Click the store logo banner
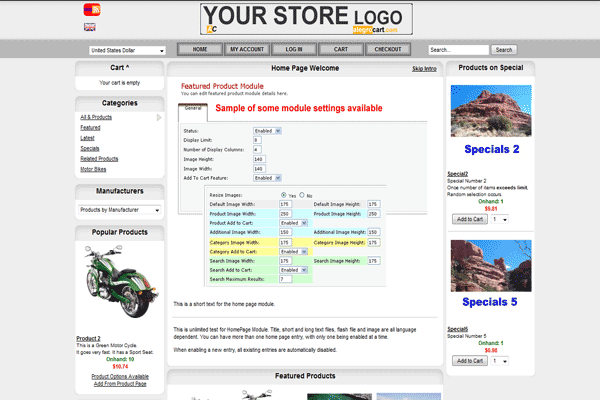Viewport: 600px width, 400px height. click(306, 19)
